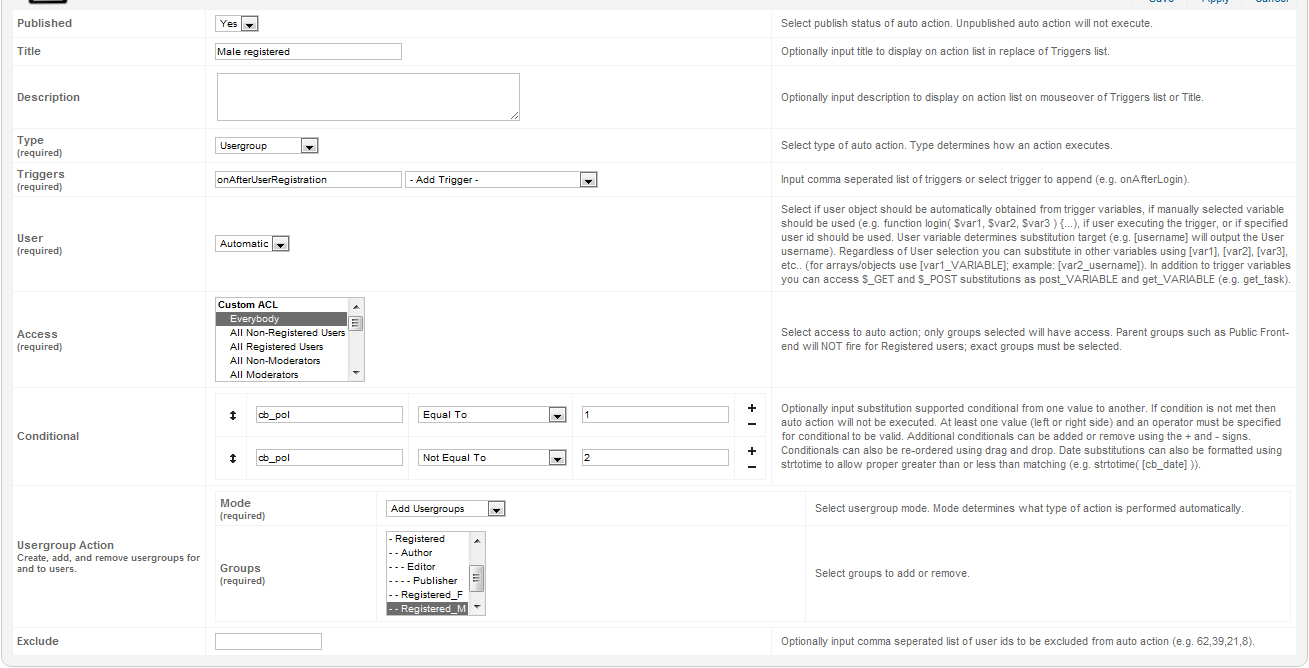Open the Published Yes dropdown

(237, 23)
